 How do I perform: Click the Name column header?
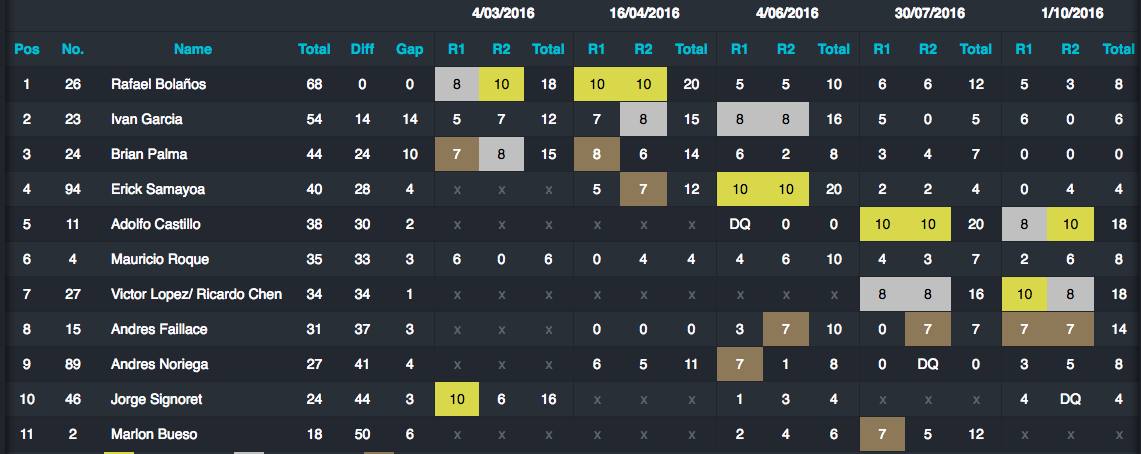pos(193,49)
